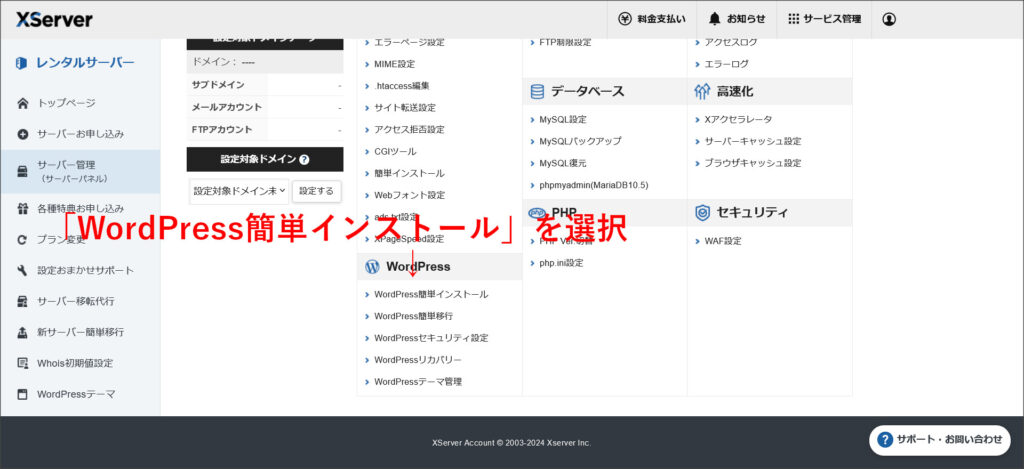1024x469 pixels.
Task: Open the service management grid icon
Action: click(x=793, y=19)
